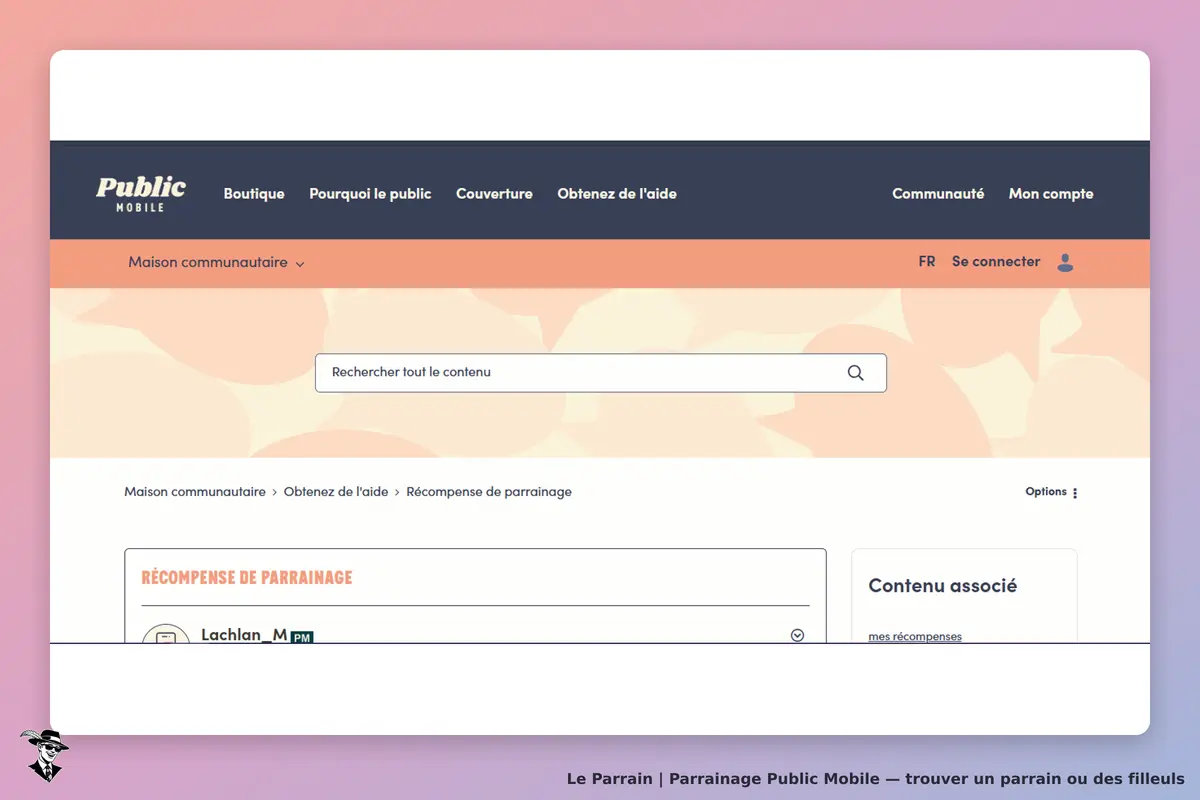The image size is (1200, 800).
Task: Click Récompense de parrainage breadcrumb
Action: point(489,492)
